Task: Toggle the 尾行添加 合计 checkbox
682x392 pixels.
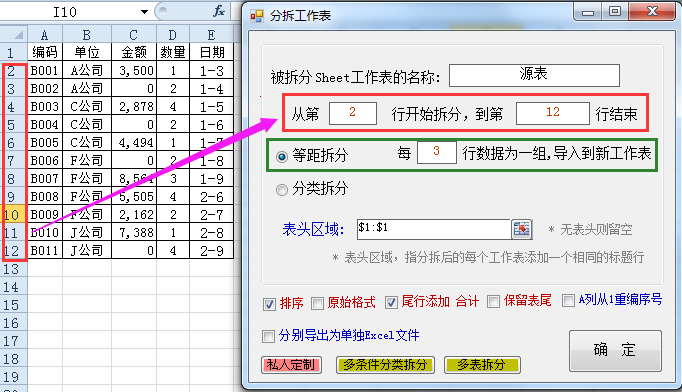Action: pyautogui.click(x=391, y=302)
